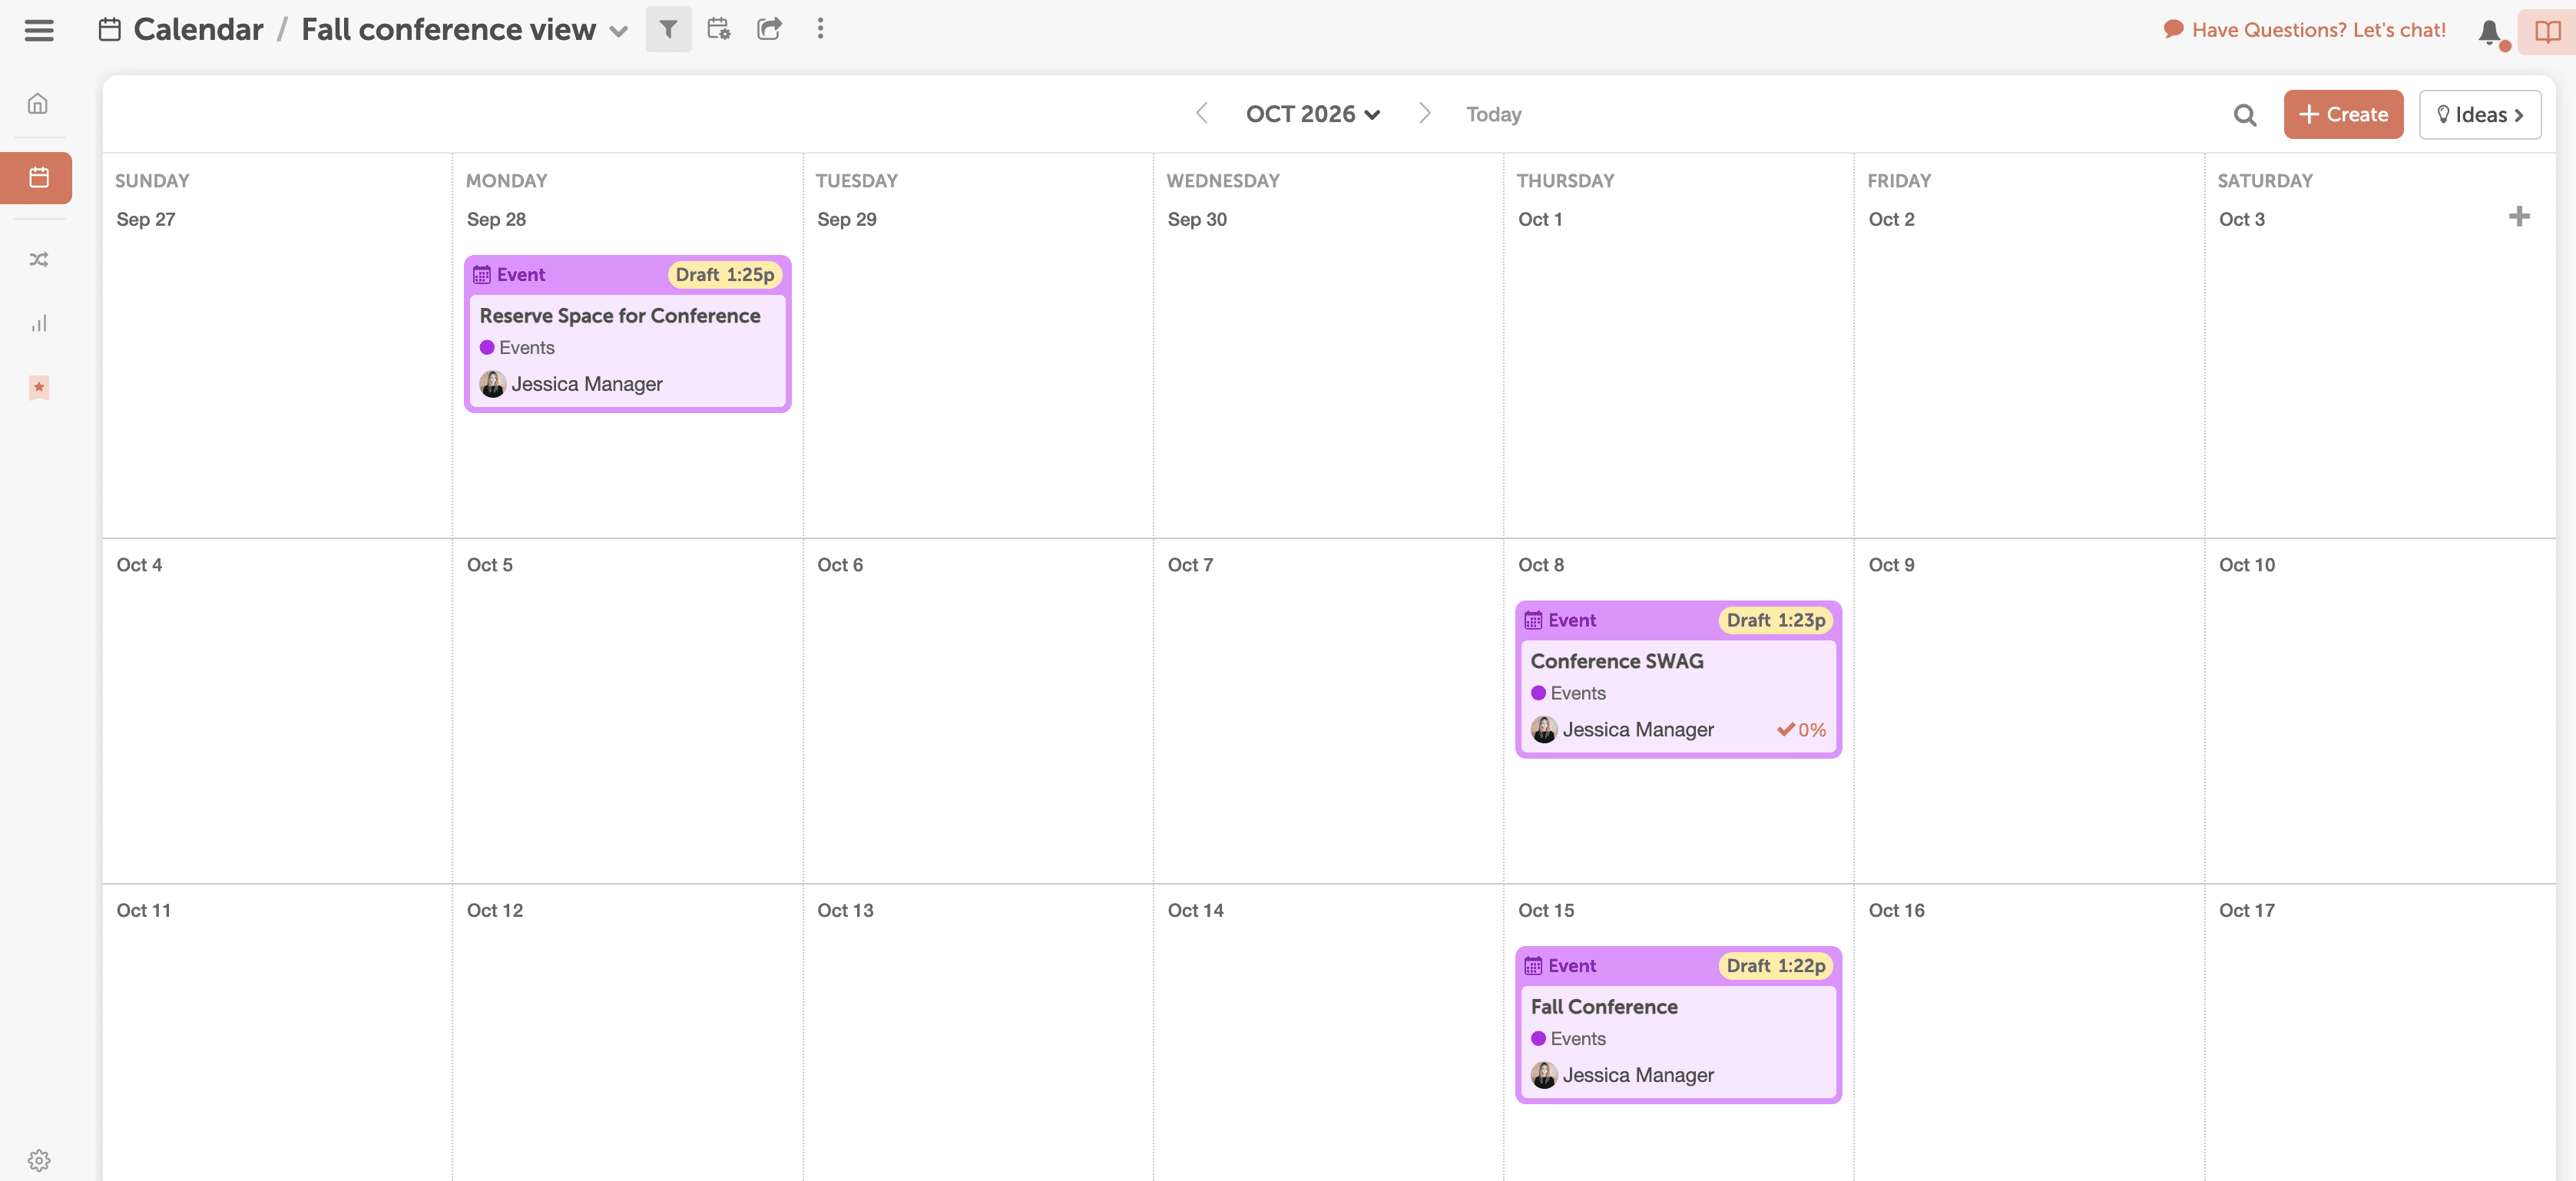The image size is (2576, 1181).
Task: Open the shuffle social queue icon
Action: (x=38, y=260)
